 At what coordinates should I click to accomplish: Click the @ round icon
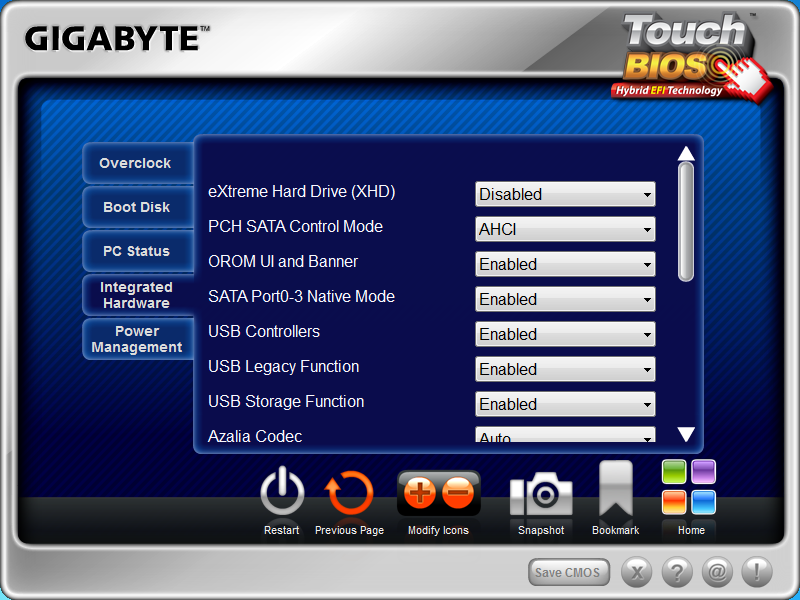pos(717,572)
